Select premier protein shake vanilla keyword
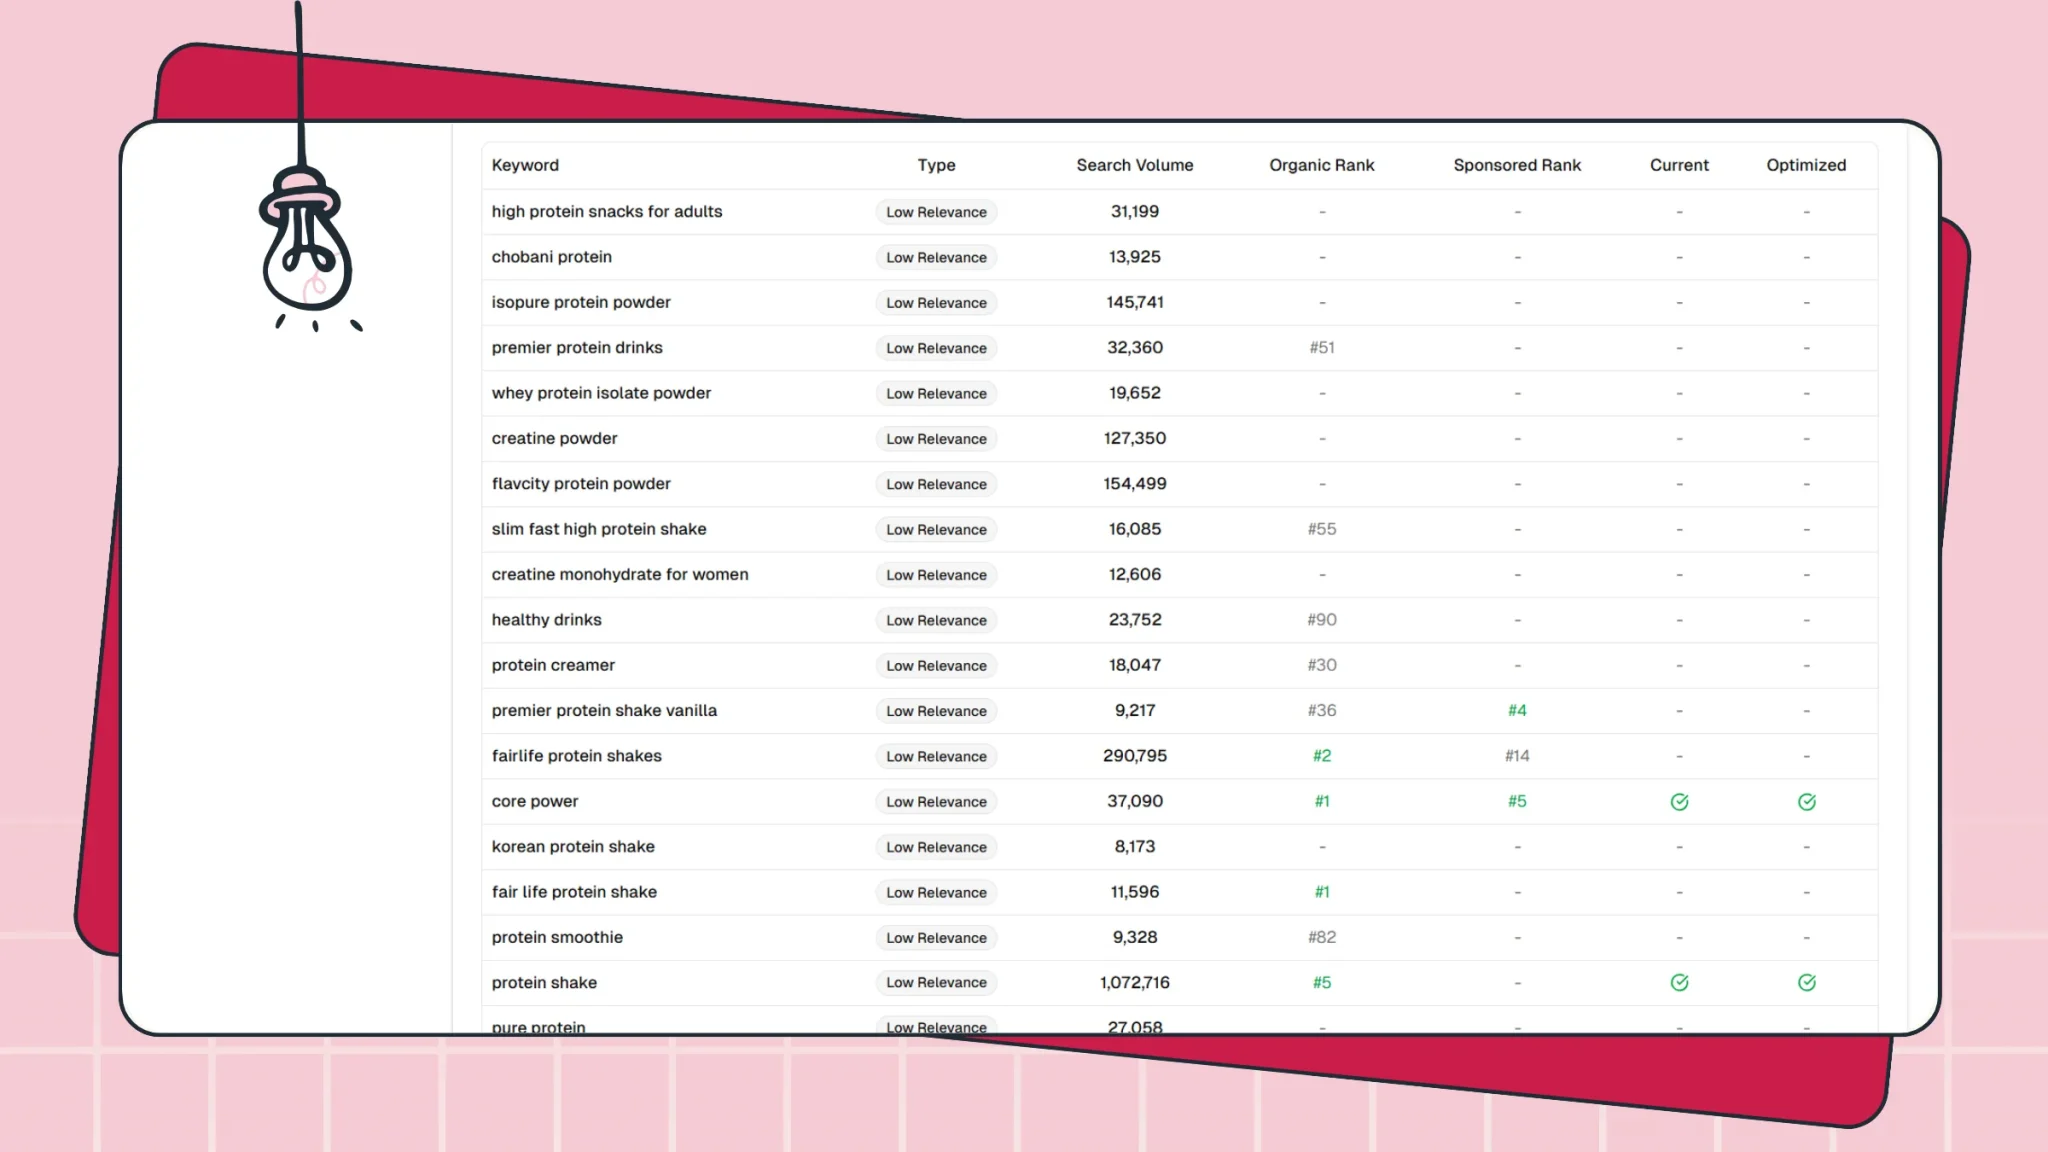Screen dimensions: 2048x1152 (x=604, y=711)
